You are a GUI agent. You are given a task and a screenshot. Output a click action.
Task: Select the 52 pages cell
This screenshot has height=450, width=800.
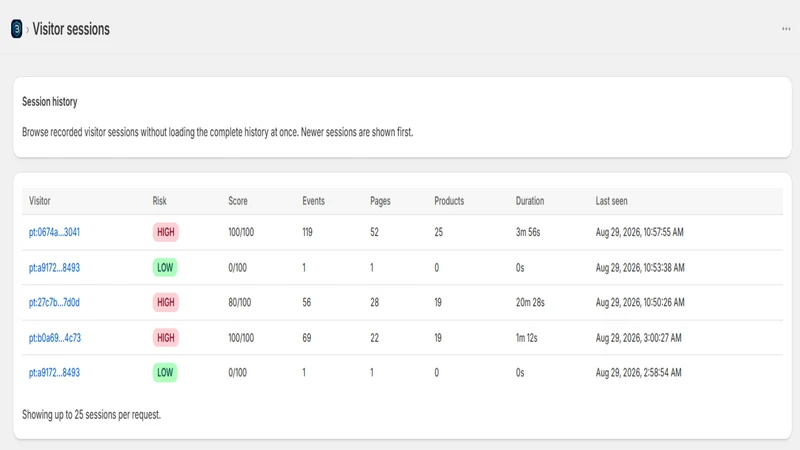374,232
